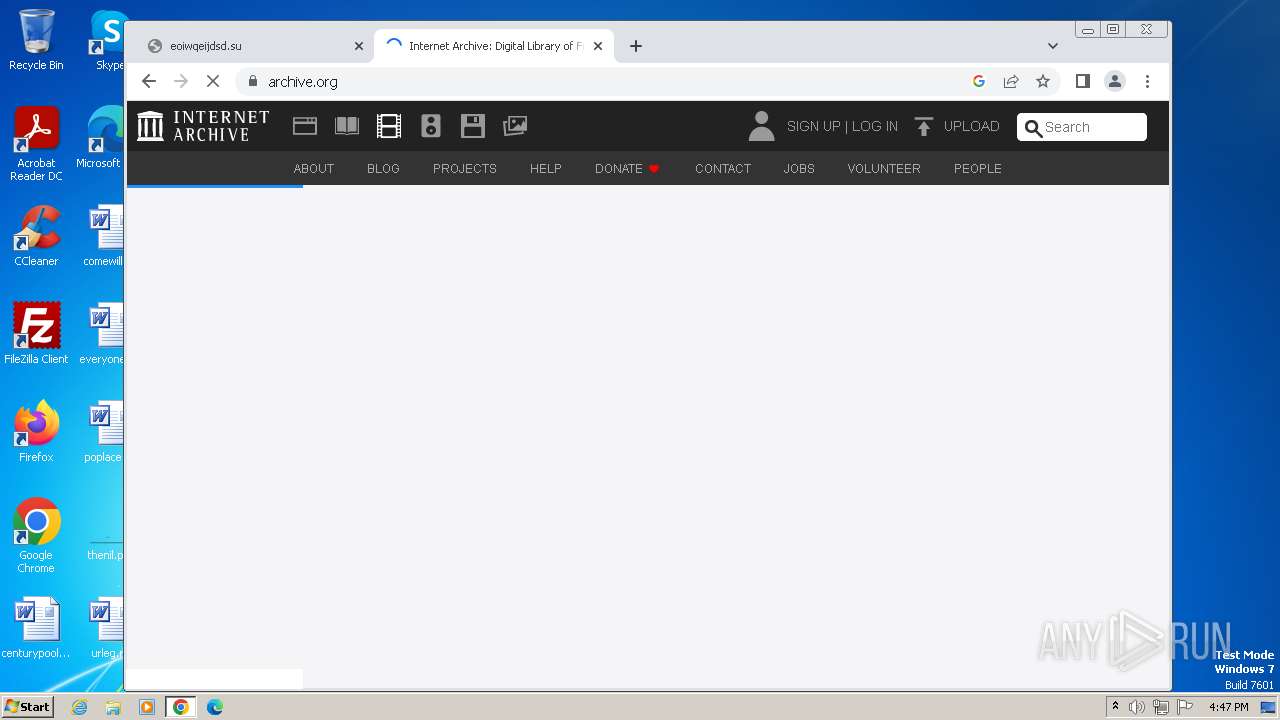The width and height of the screenshot is (1280, 720).
Task: Click the Action Center flag icon
Action: 1185,707
